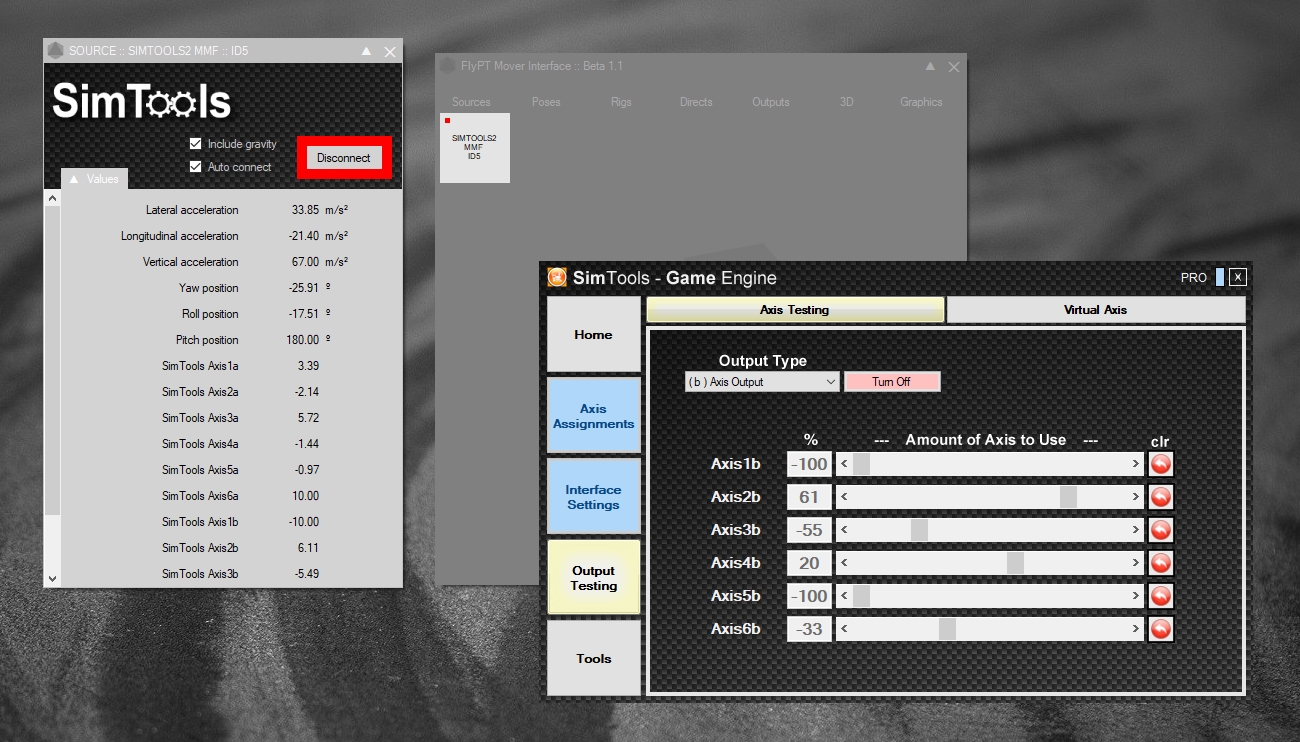
Task: Open the Outputs tab in FlyPT Mover
Action: tap(771, 102)
